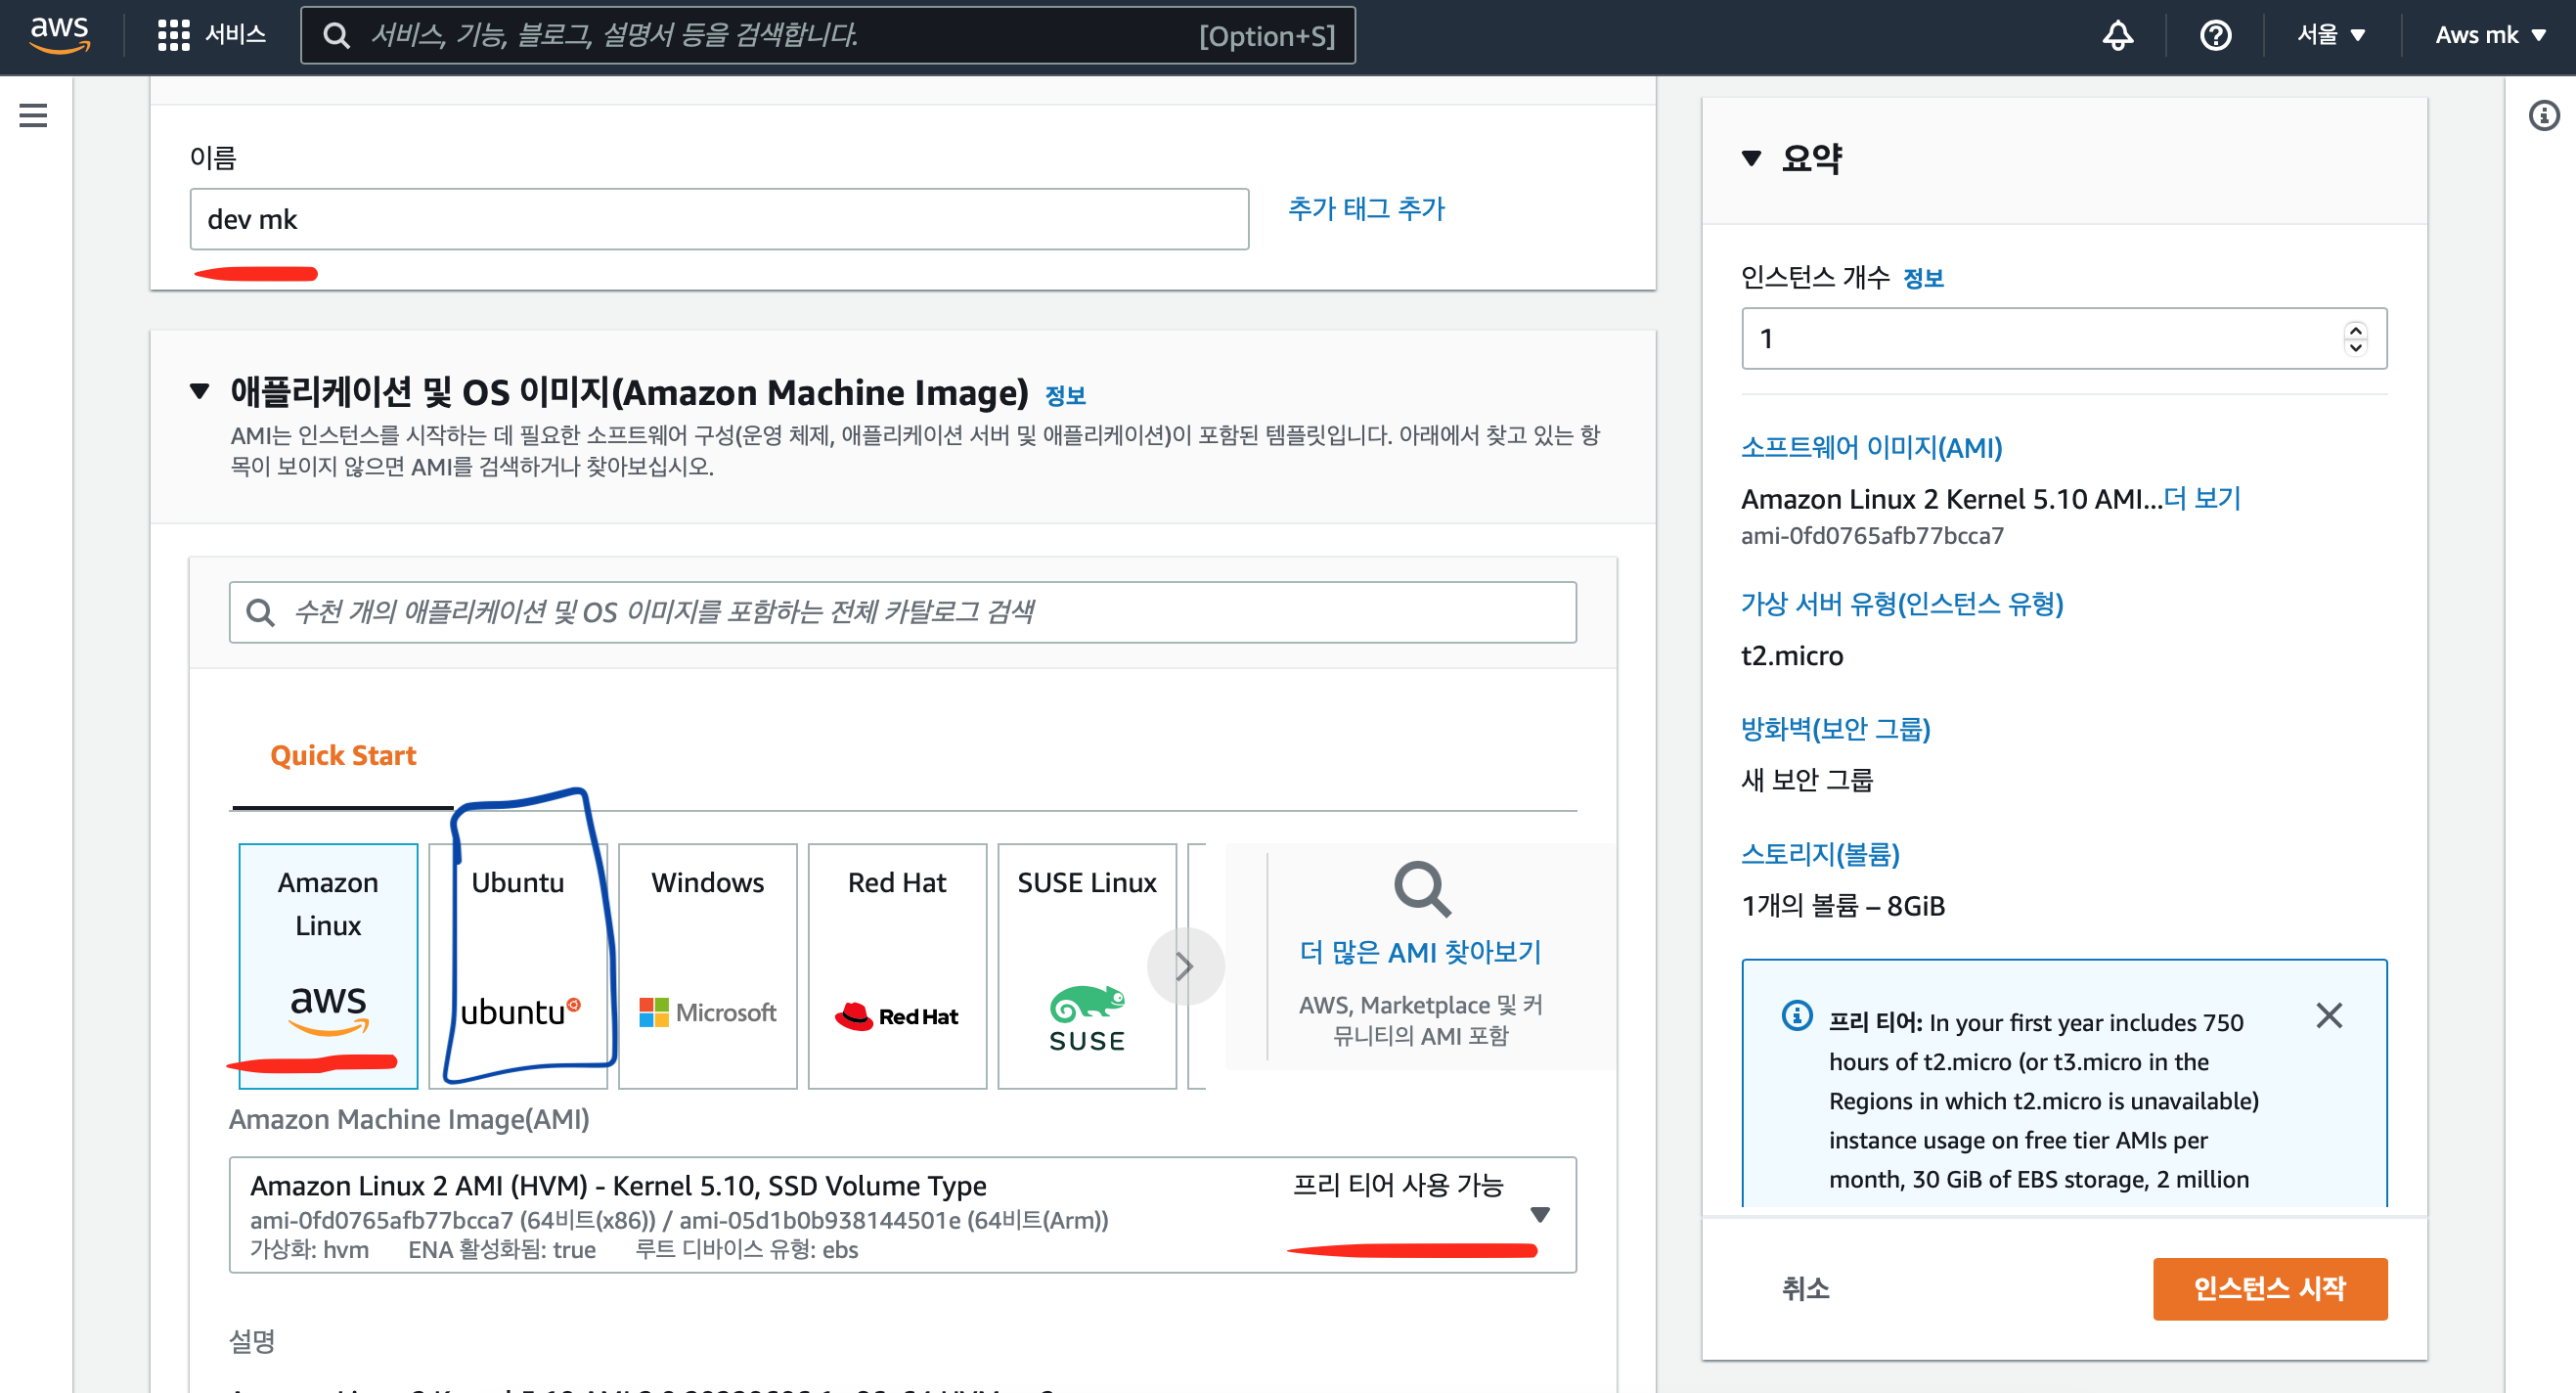Dismiss the free tier notice with X
This screenshot has height=1393, width=2576.
point(2328,1016)
